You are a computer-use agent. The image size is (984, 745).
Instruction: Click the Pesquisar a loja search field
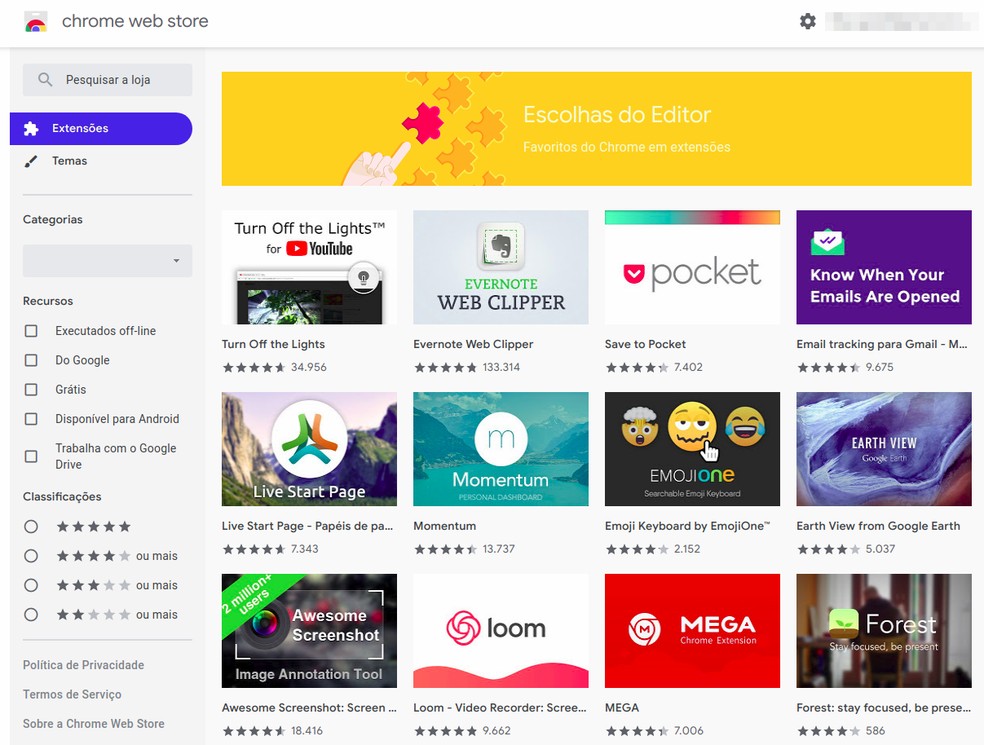tap(107, 80)
